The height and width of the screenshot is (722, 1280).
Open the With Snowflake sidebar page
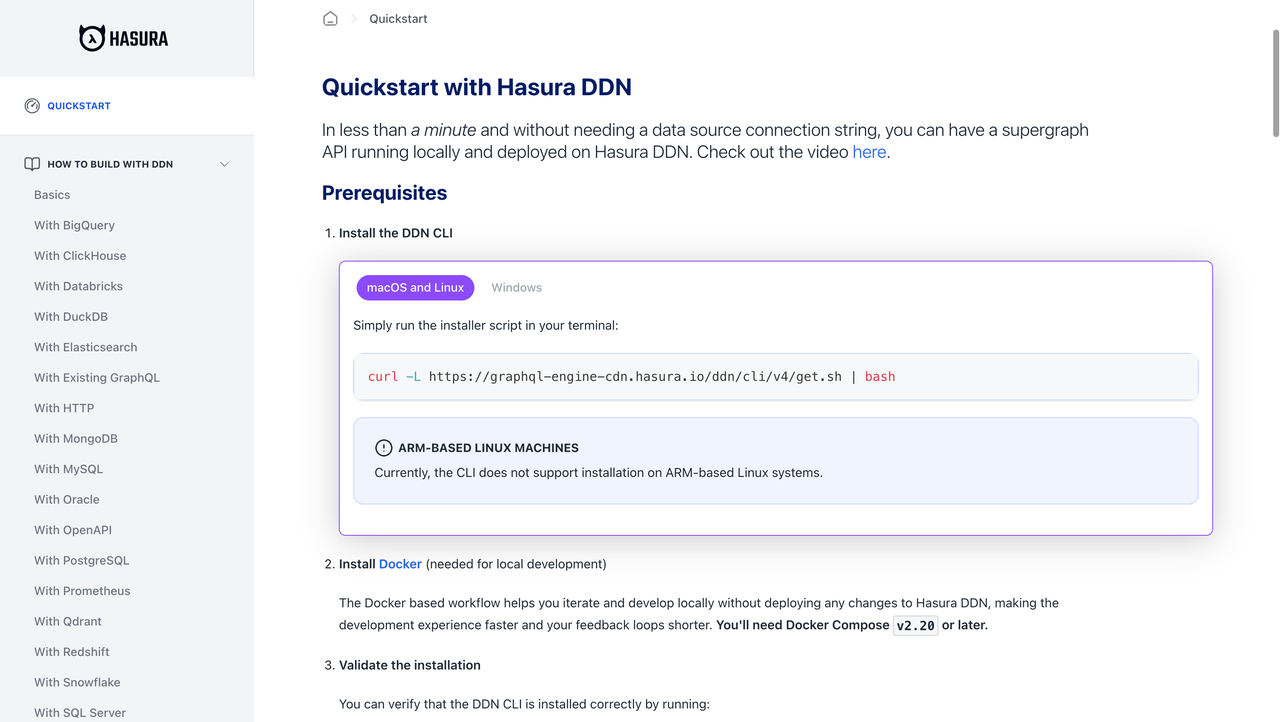click(x=77, y=682)
